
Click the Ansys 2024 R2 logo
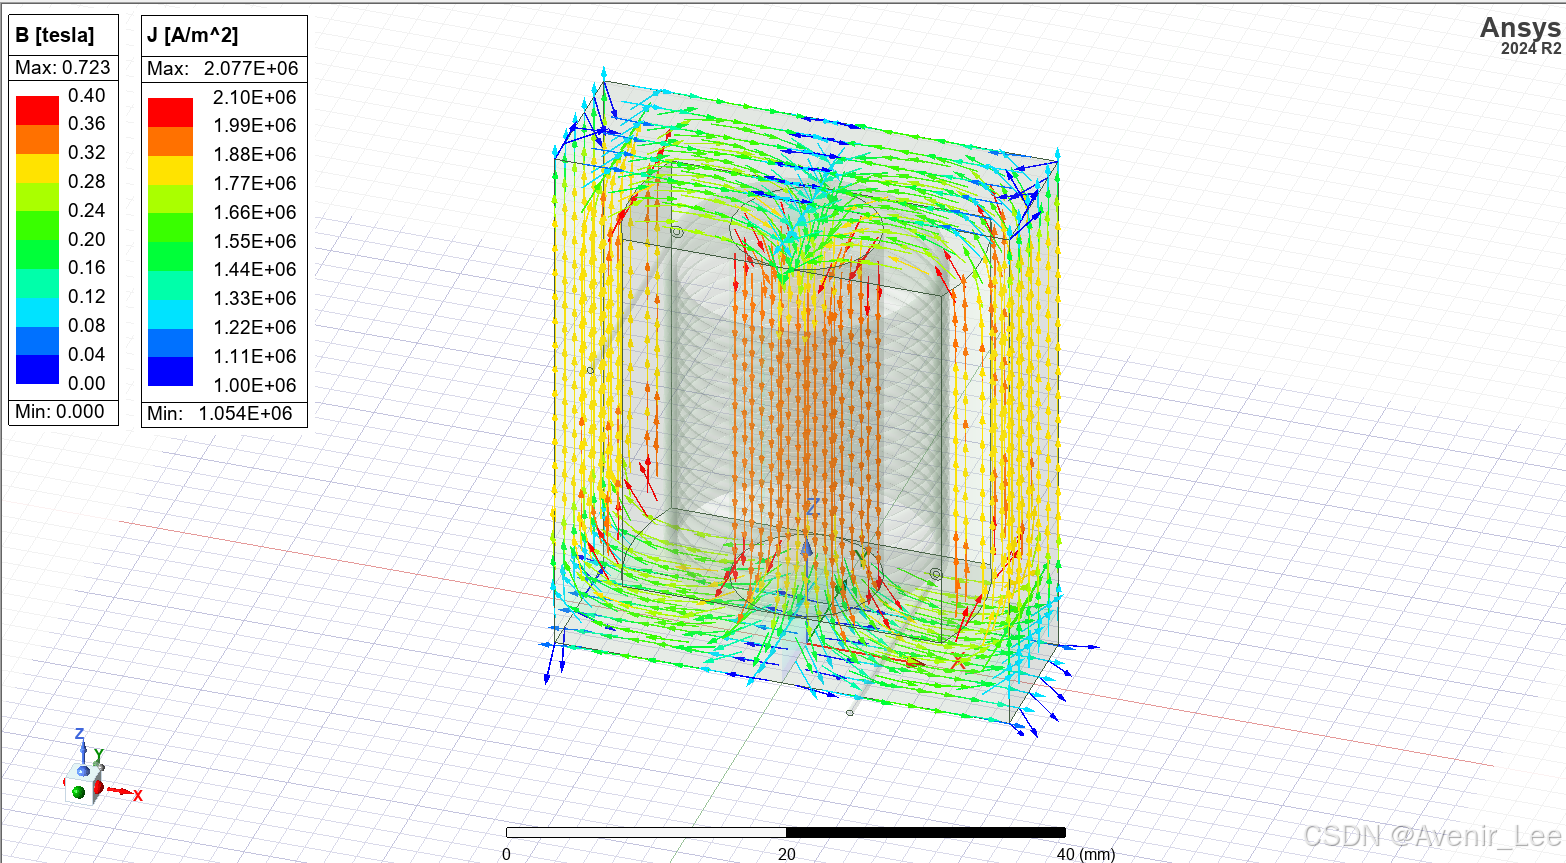click(x=1520, y=35)
